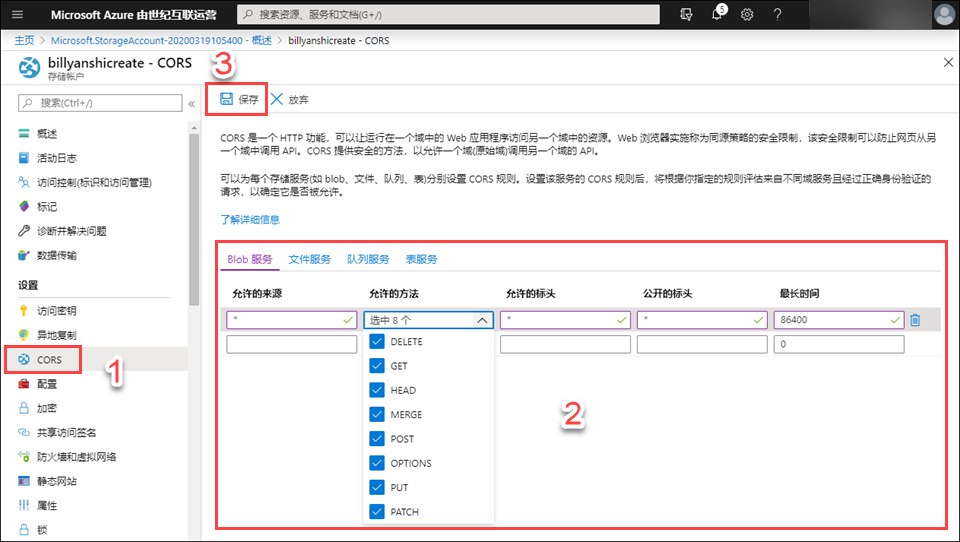This screenshot has height=542, width=960.
Task: Switch to the 文件服务 tab
Action: pyautogui.click(x=310, y=259)
